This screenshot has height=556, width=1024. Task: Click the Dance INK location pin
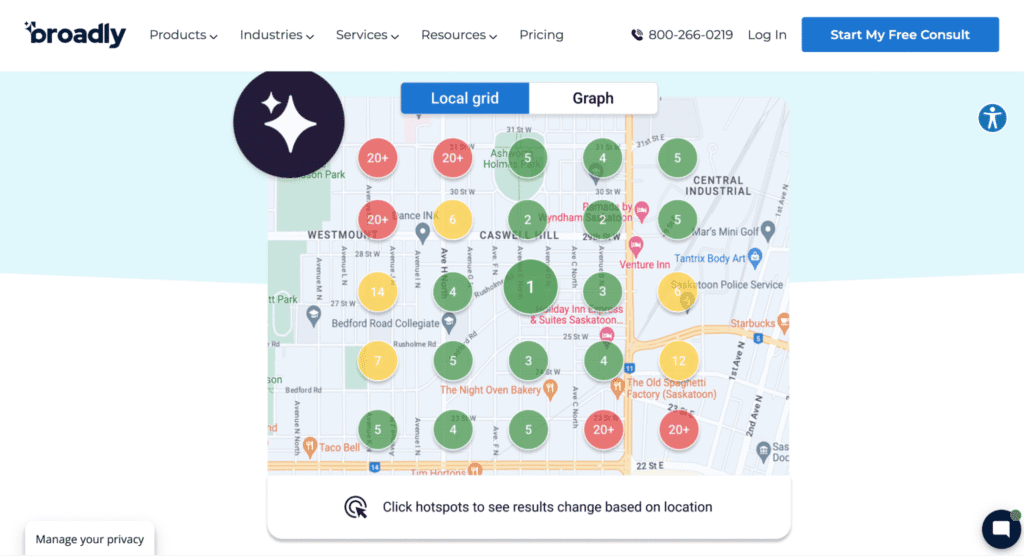[x=423, y=233]
